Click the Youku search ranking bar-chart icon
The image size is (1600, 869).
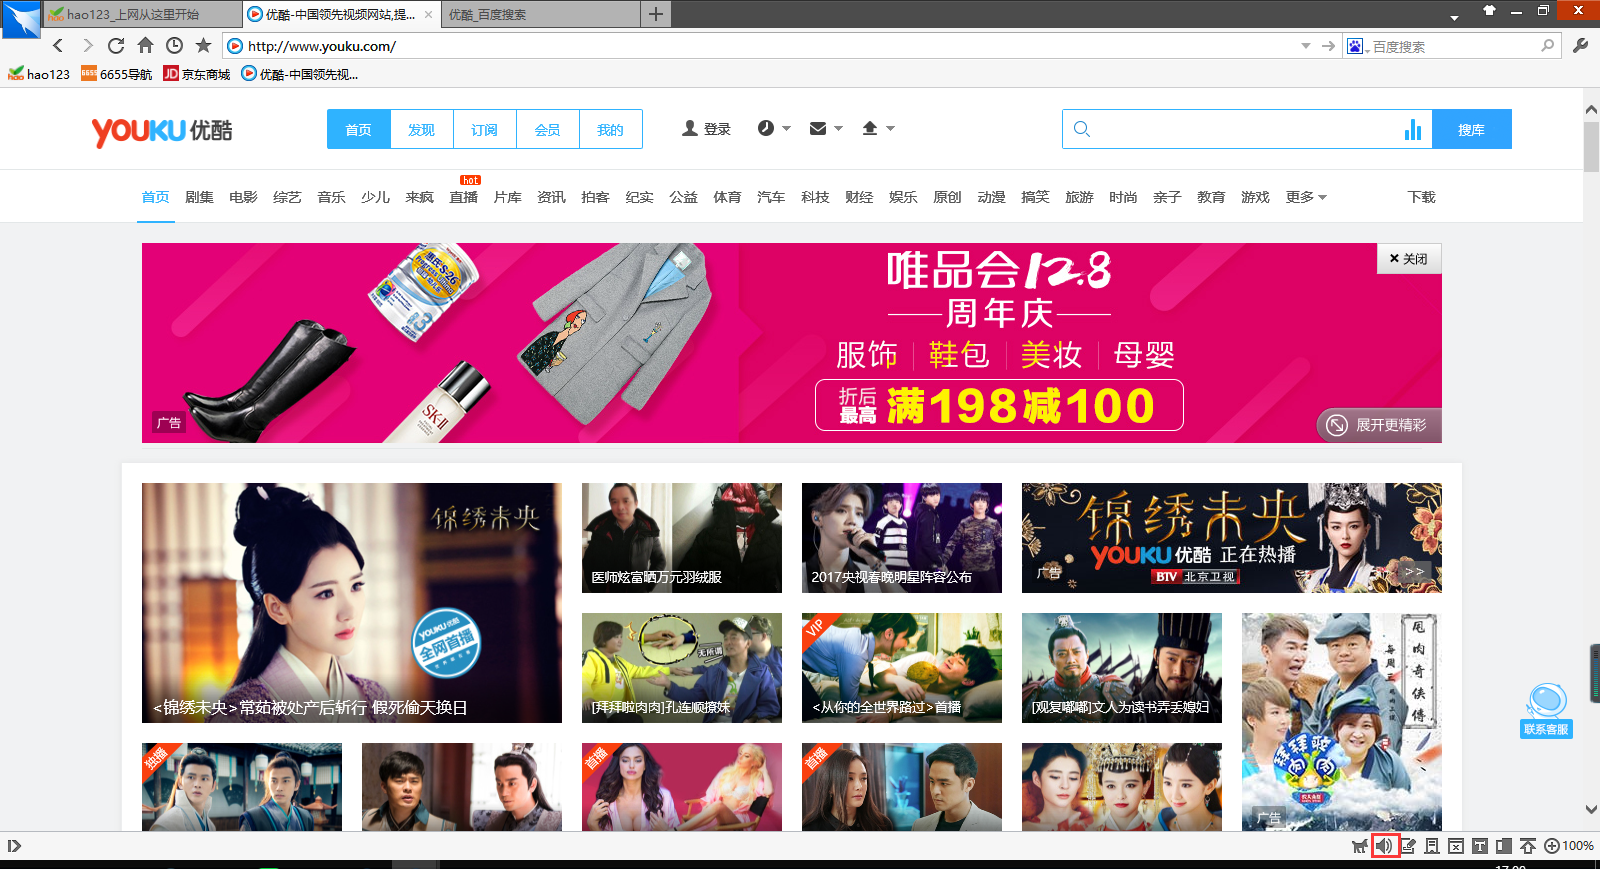coord(1412,130)
